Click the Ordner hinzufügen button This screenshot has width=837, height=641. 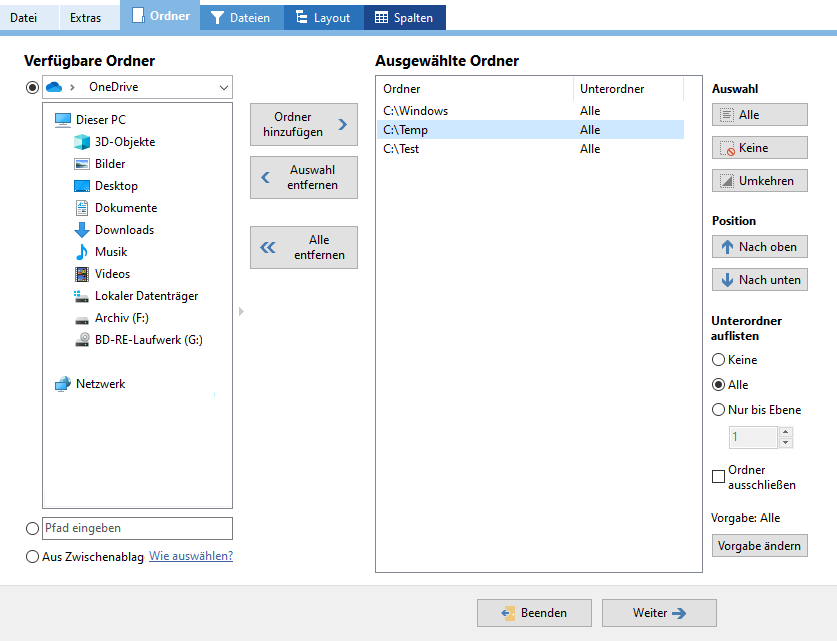pos(303,125)
